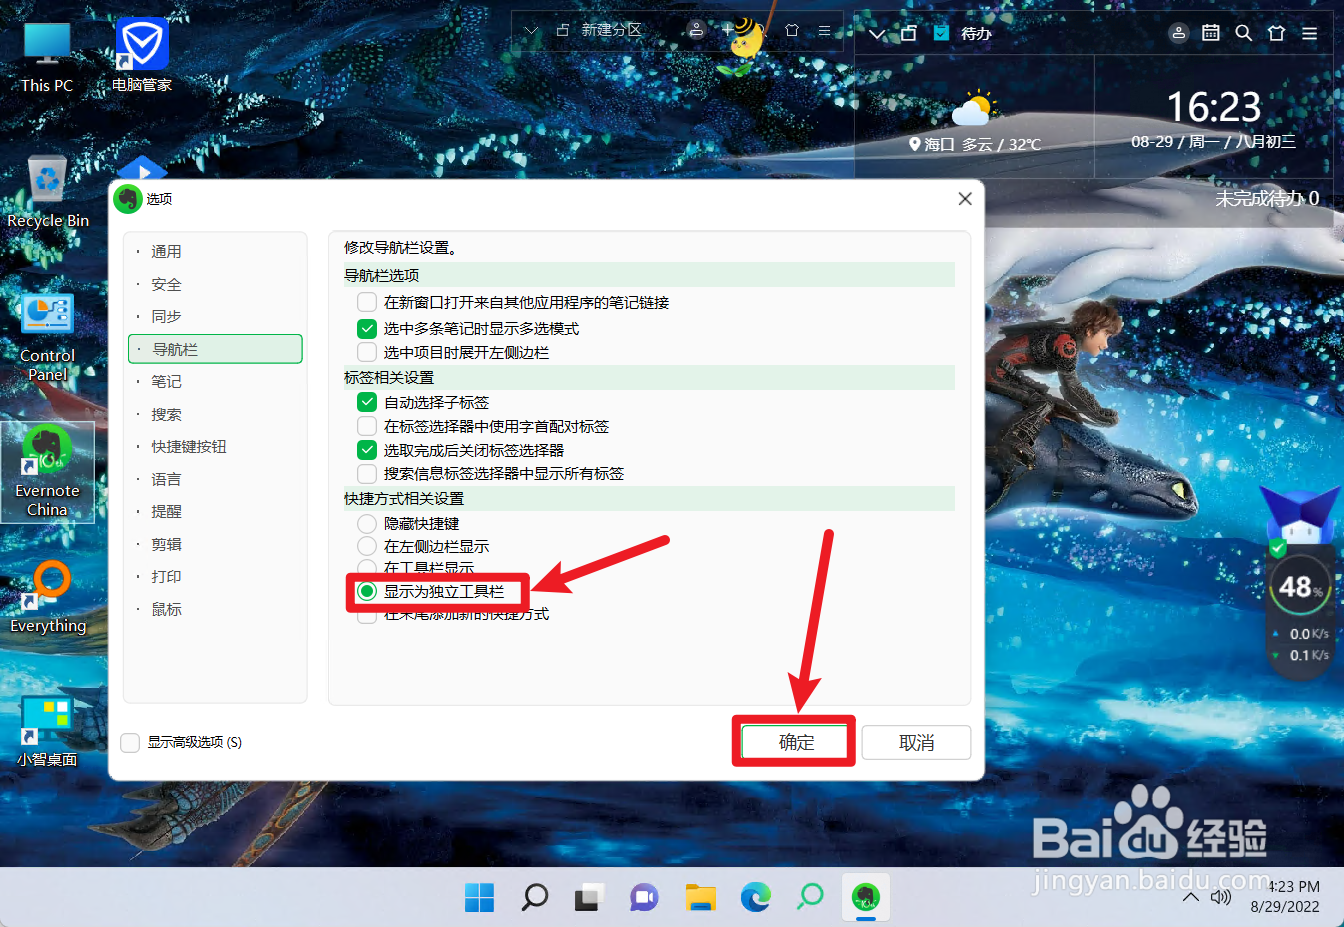
Task: Check 选中项目时展开左侧边栏
Action: [x=367, y=352]
